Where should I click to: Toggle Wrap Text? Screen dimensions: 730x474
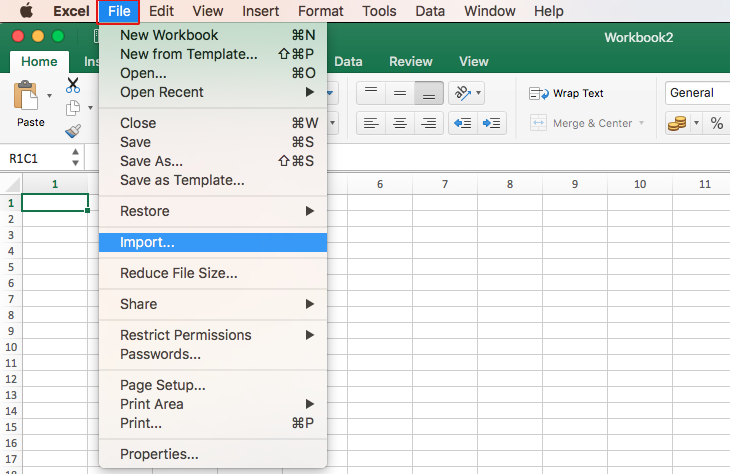point(566,94)
